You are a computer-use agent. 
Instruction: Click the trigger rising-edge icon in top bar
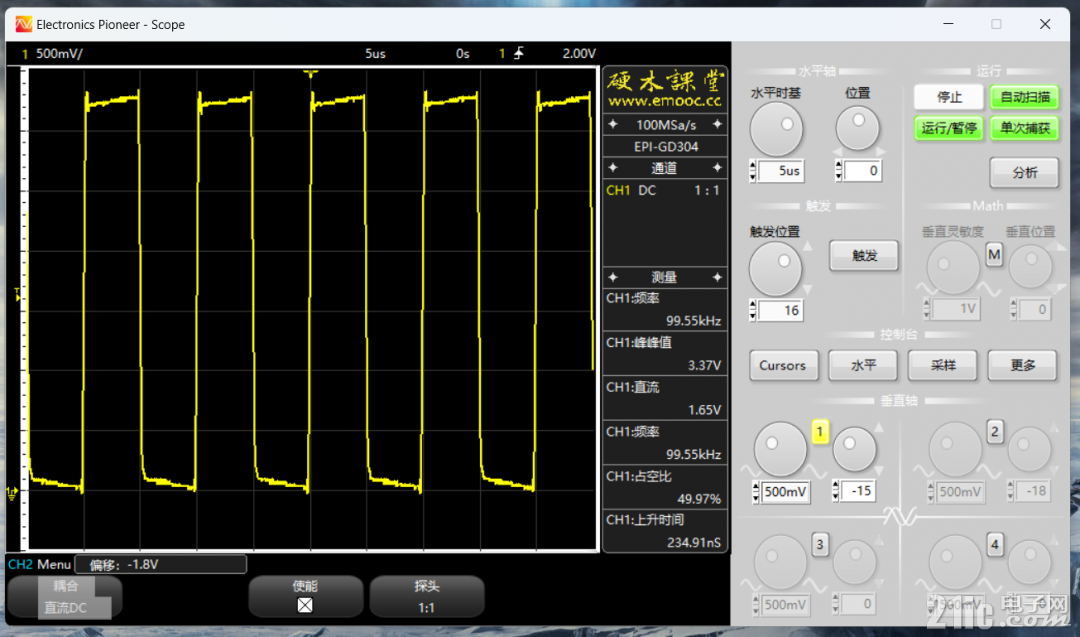[x=519, y=53]
